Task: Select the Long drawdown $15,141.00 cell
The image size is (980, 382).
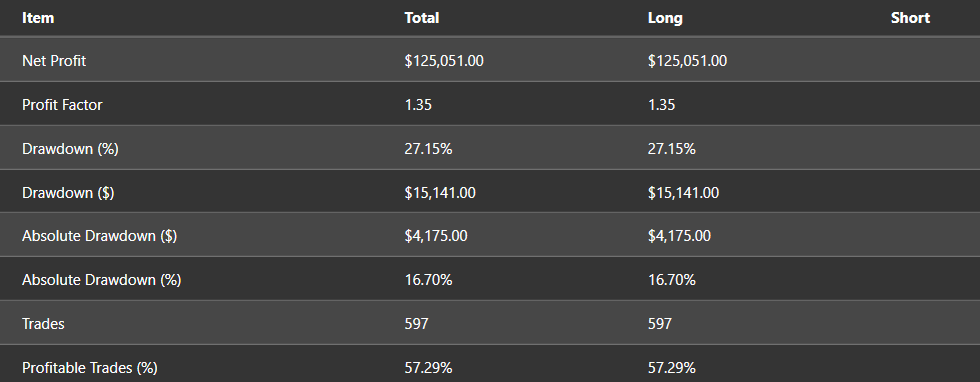Action: pyautogui.click(x=683, y=193)
